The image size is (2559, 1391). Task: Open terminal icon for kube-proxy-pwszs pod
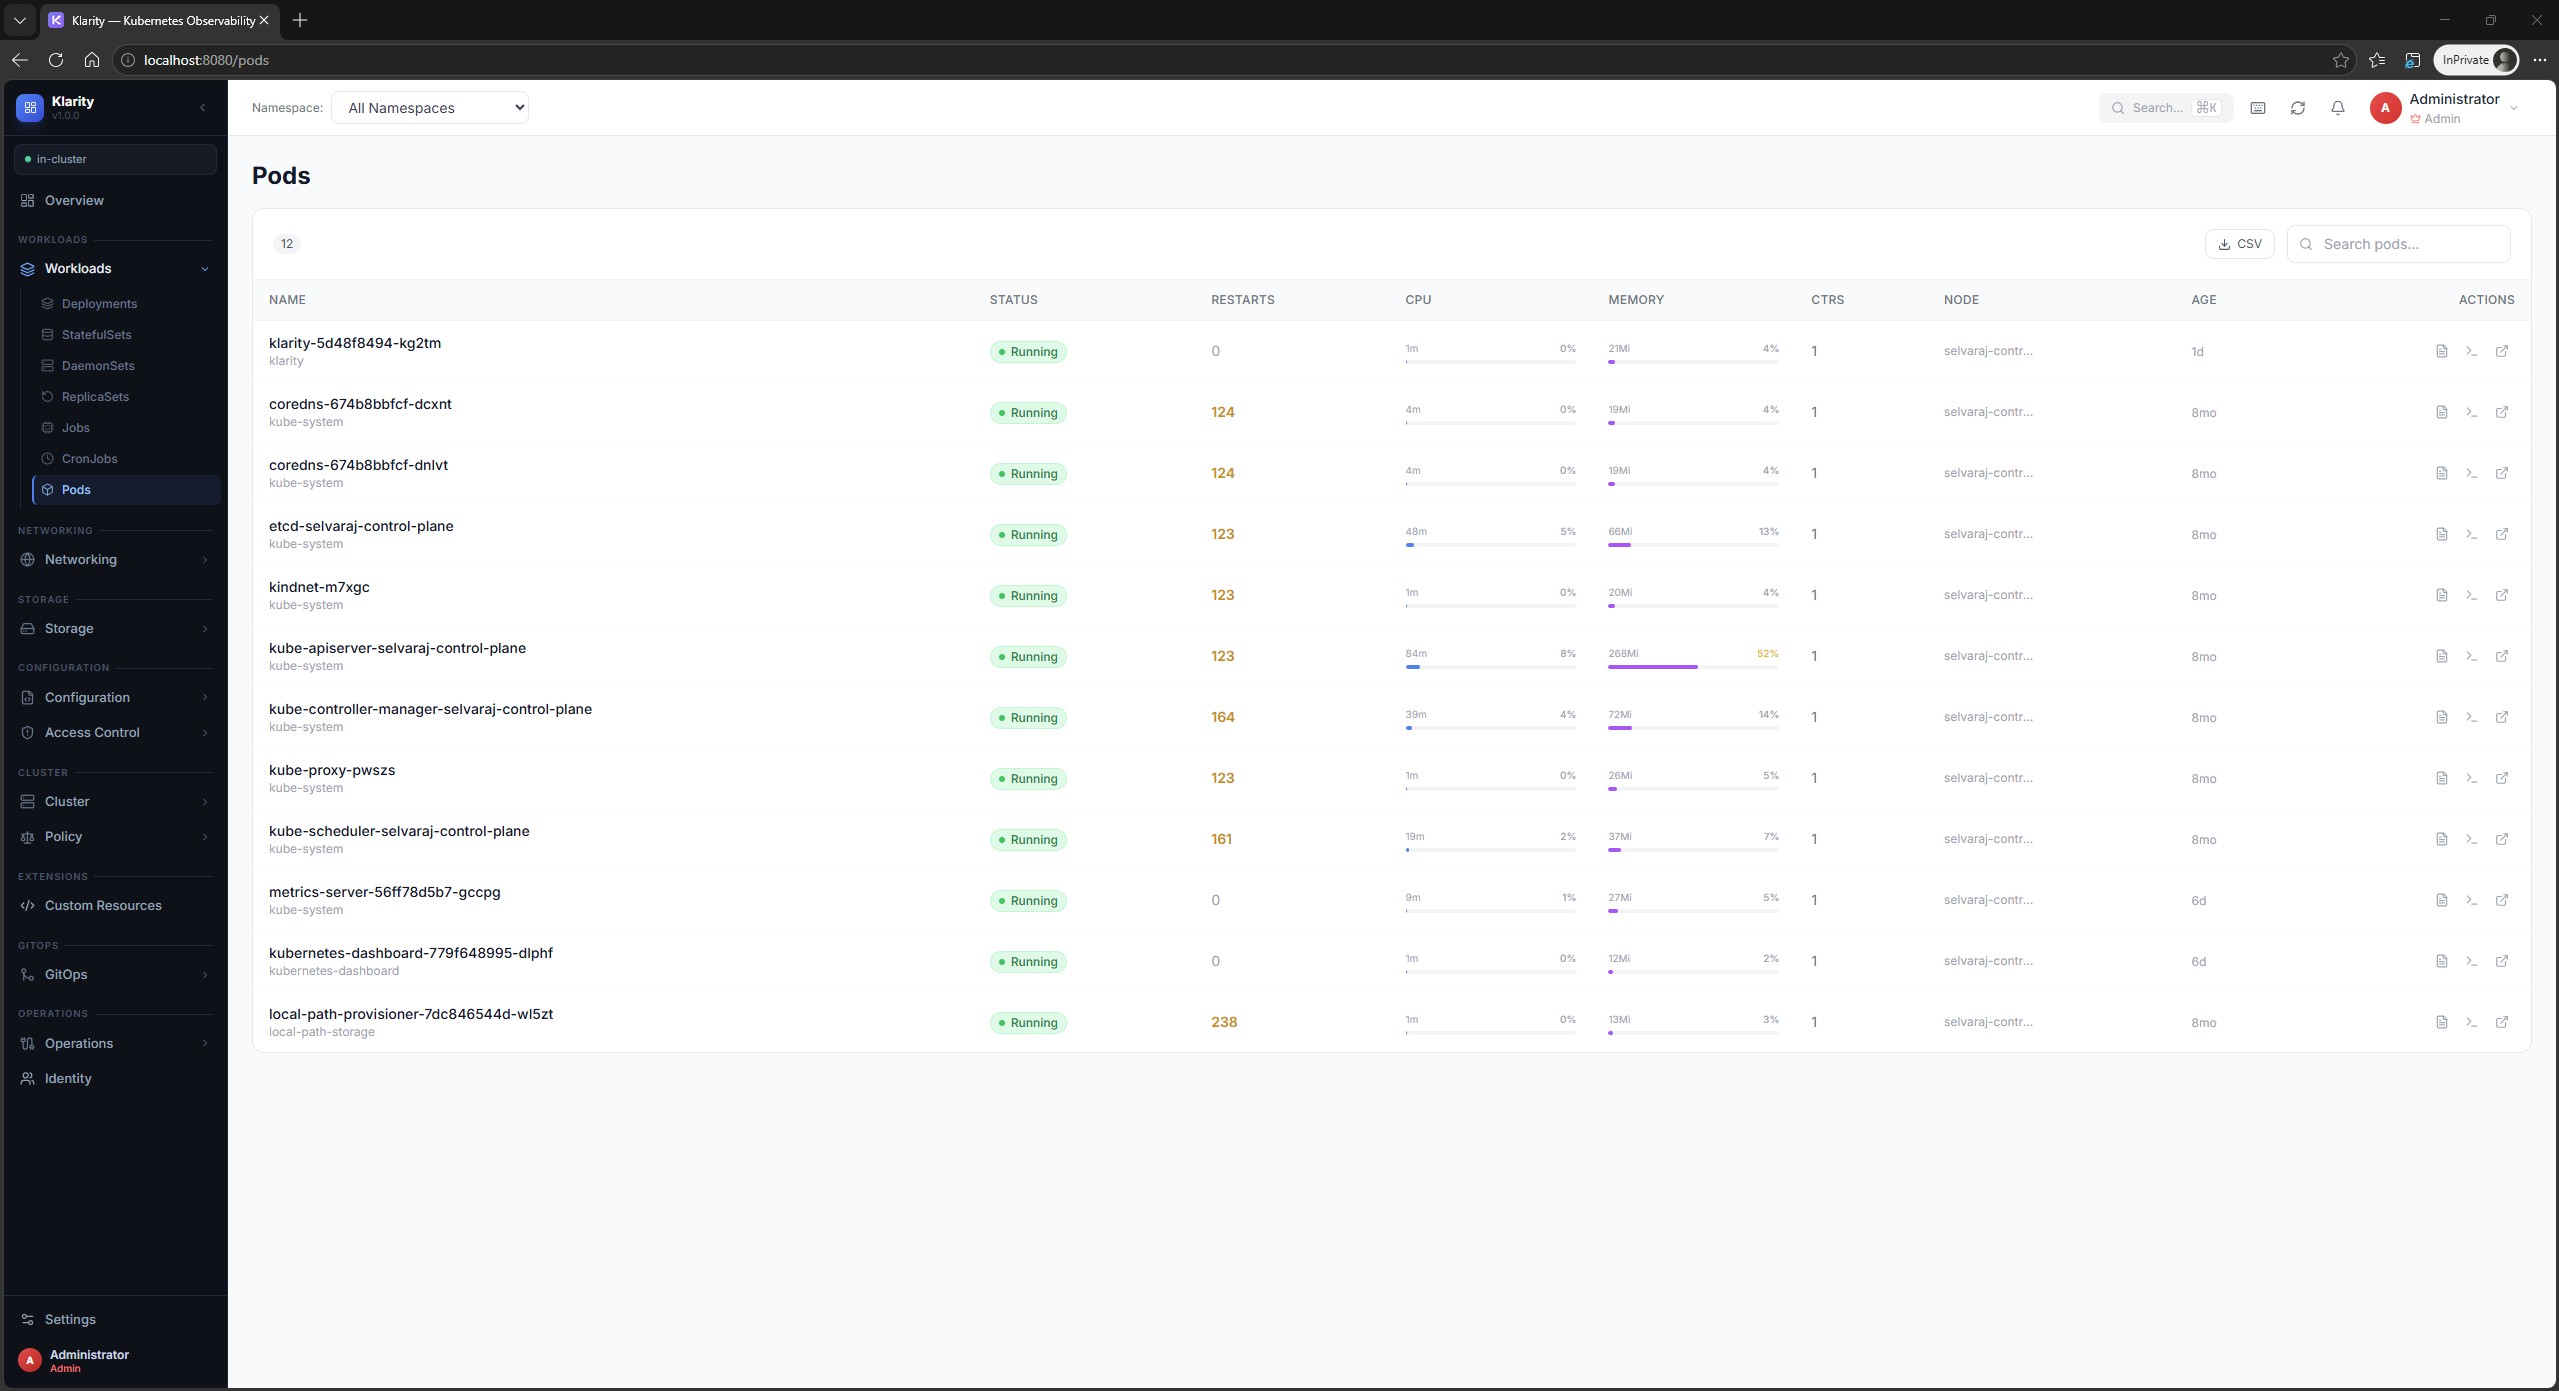point(2471,778)
